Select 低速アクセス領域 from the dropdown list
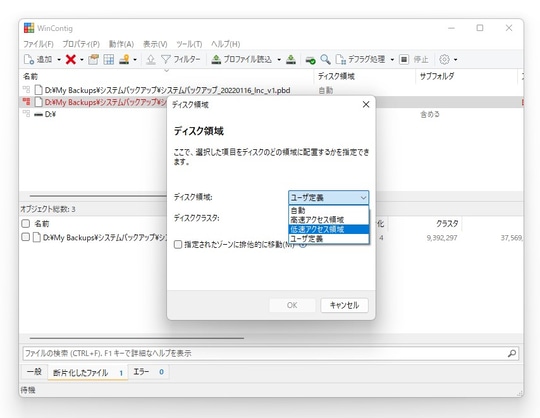This screenshot has height=418, width=540. 329,229
